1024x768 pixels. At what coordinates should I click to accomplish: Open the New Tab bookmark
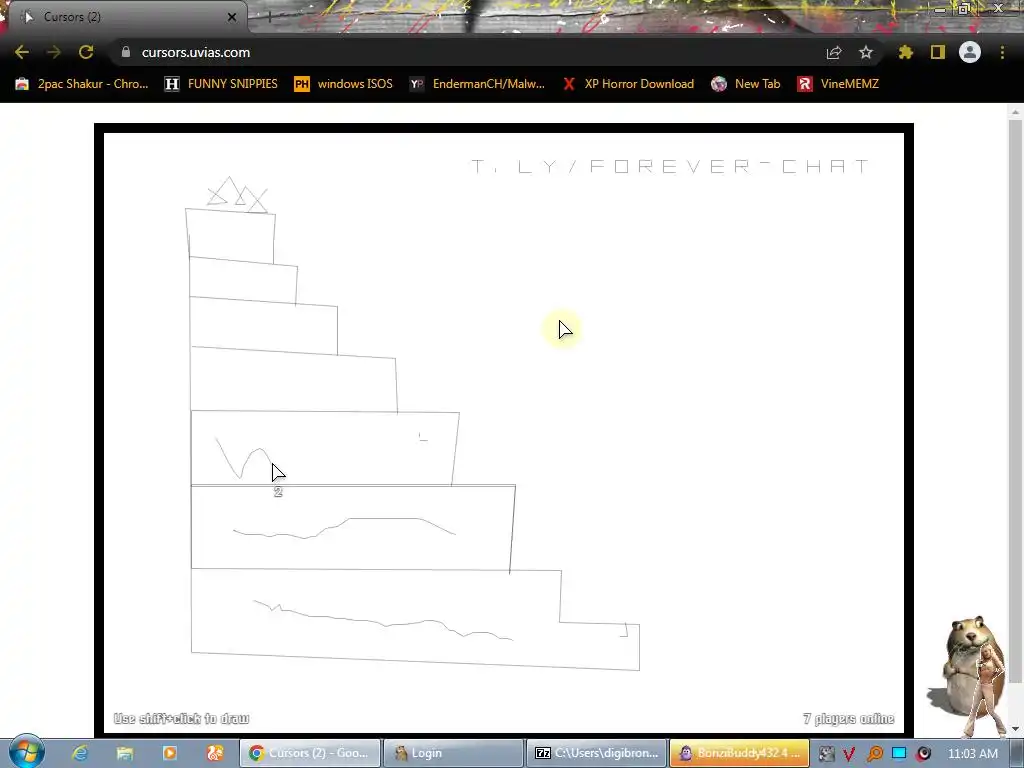click(x=746, y=84)
